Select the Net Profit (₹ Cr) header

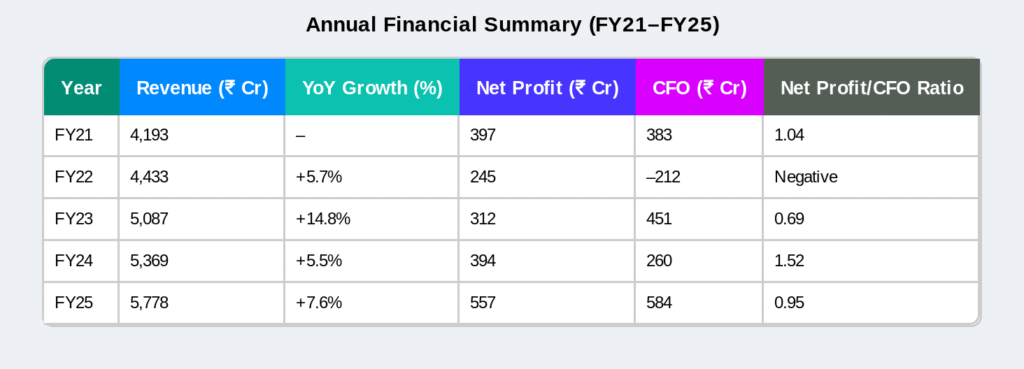tap(547, 88)
